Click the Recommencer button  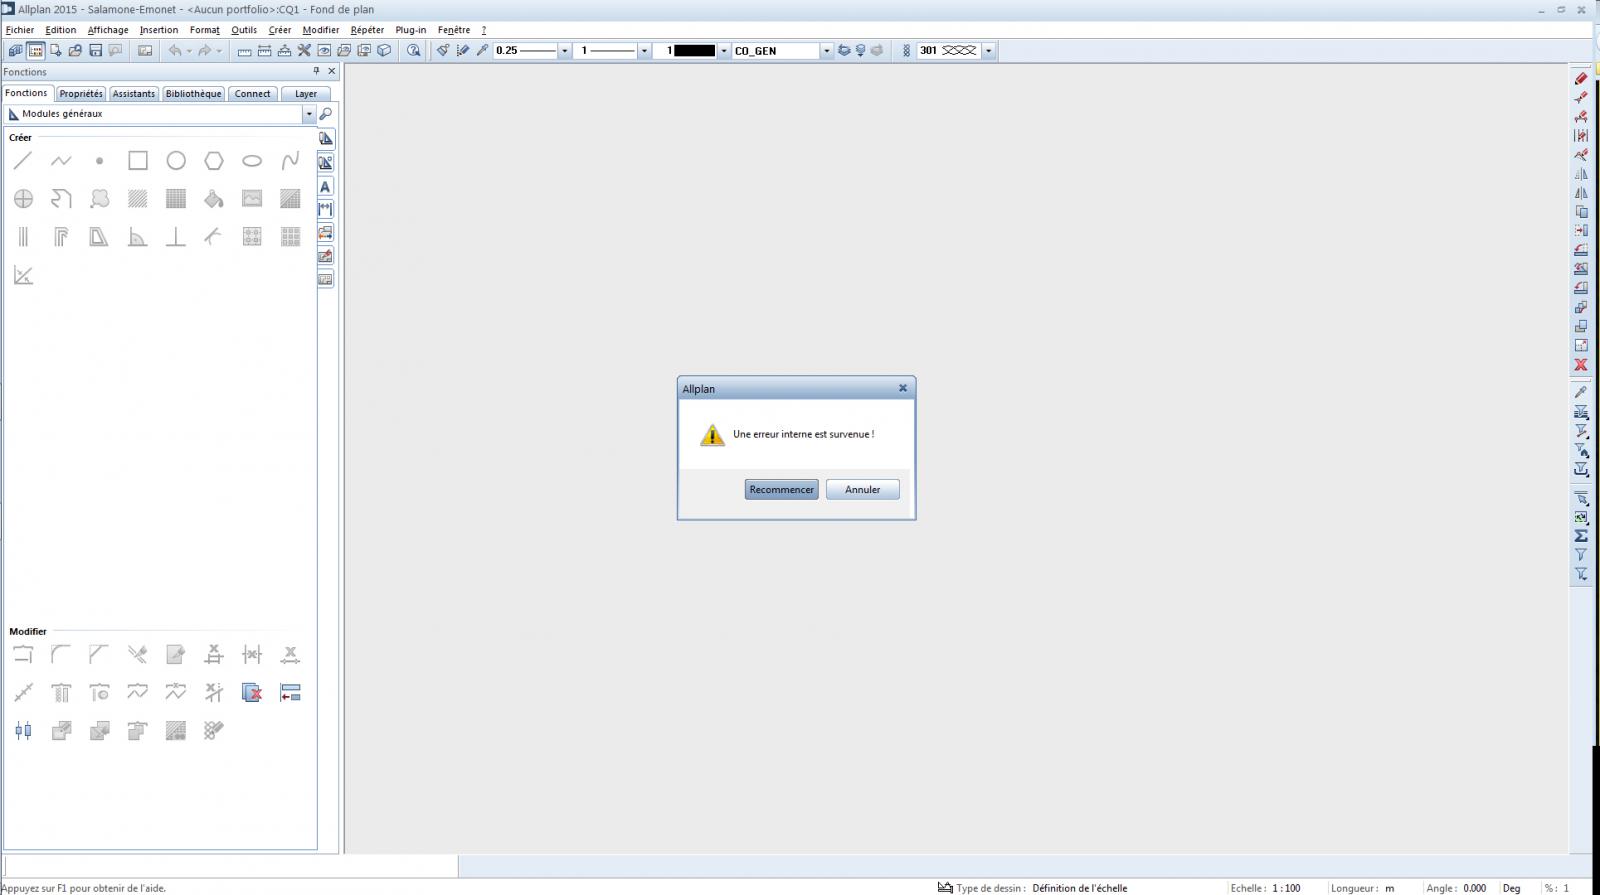pyautogui.click(x=782, y=490)
